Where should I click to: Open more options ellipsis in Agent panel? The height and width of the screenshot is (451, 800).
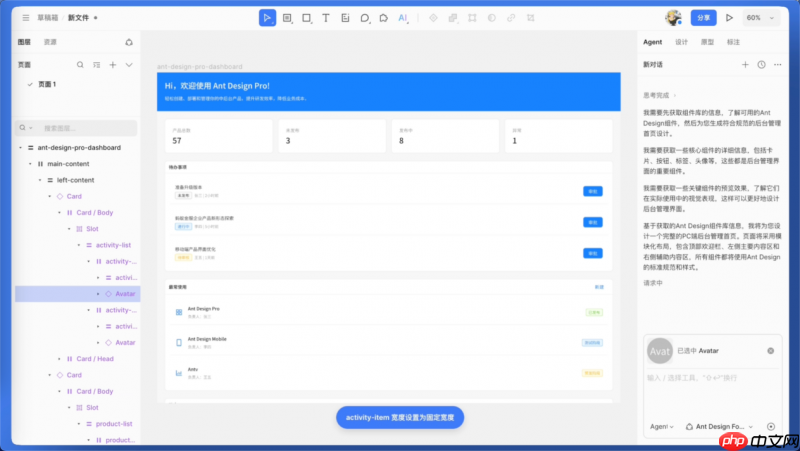[x=778, y=65]
